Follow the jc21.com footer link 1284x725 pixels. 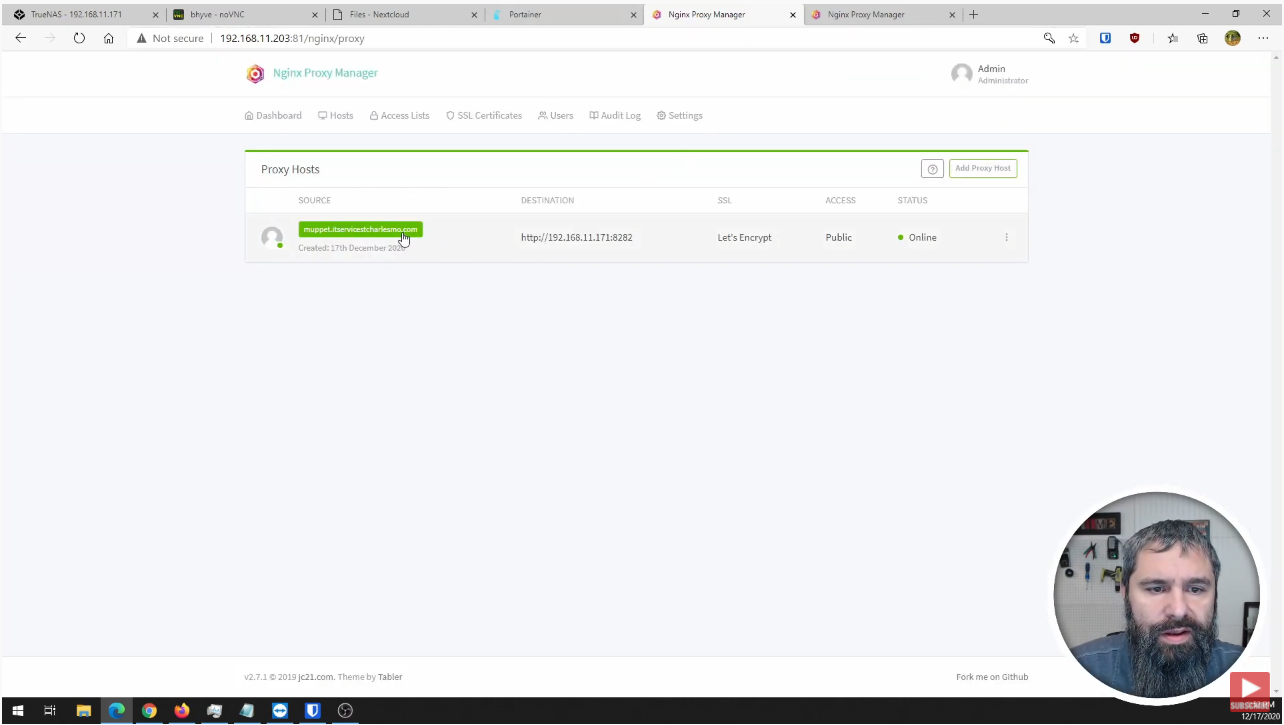[316, 677]
